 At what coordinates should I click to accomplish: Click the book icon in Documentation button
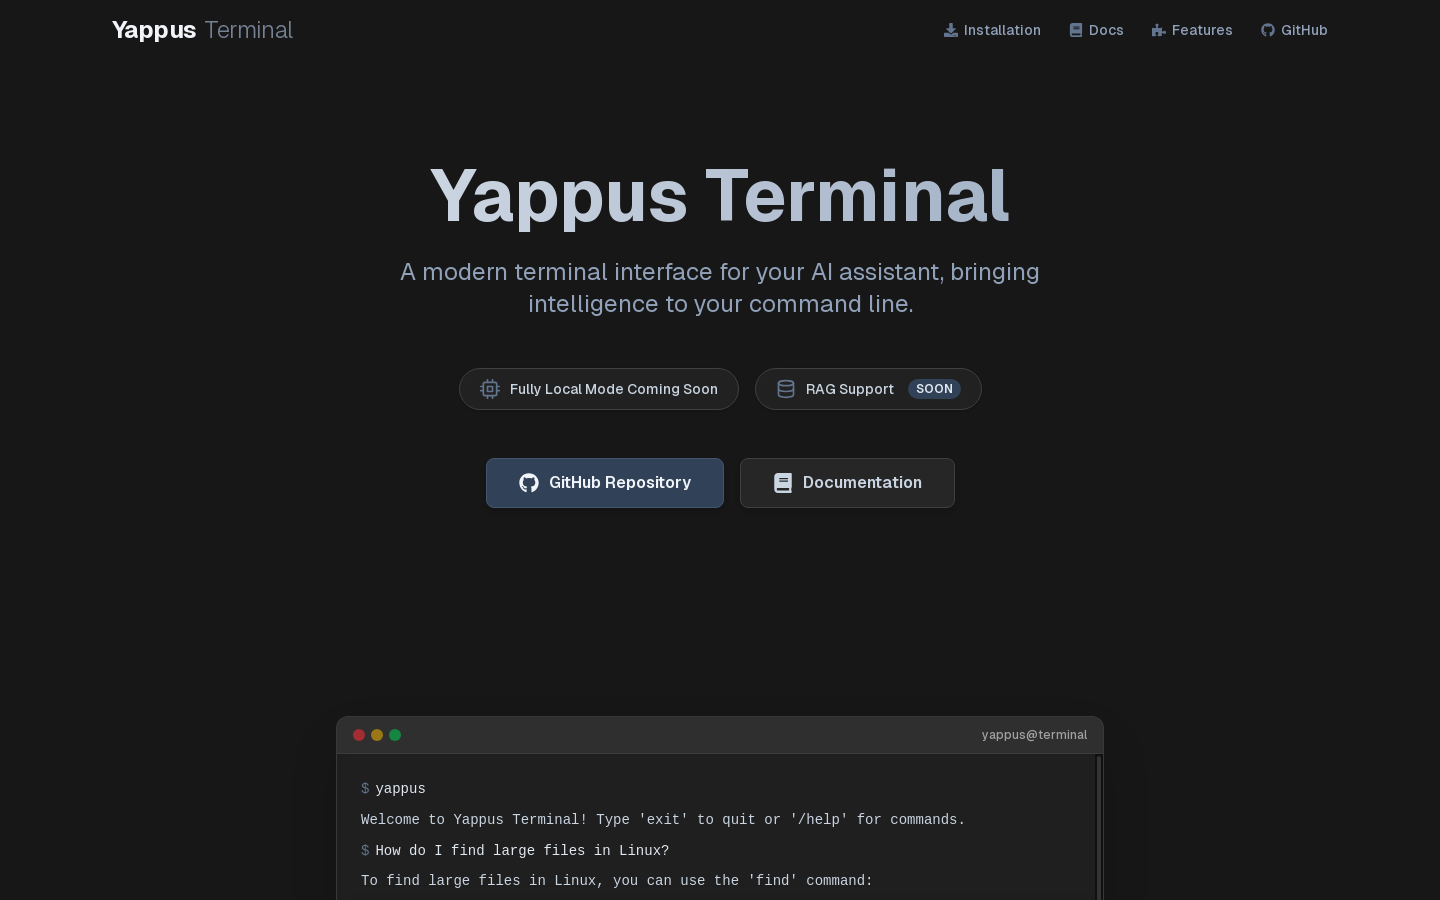[783, 483]
